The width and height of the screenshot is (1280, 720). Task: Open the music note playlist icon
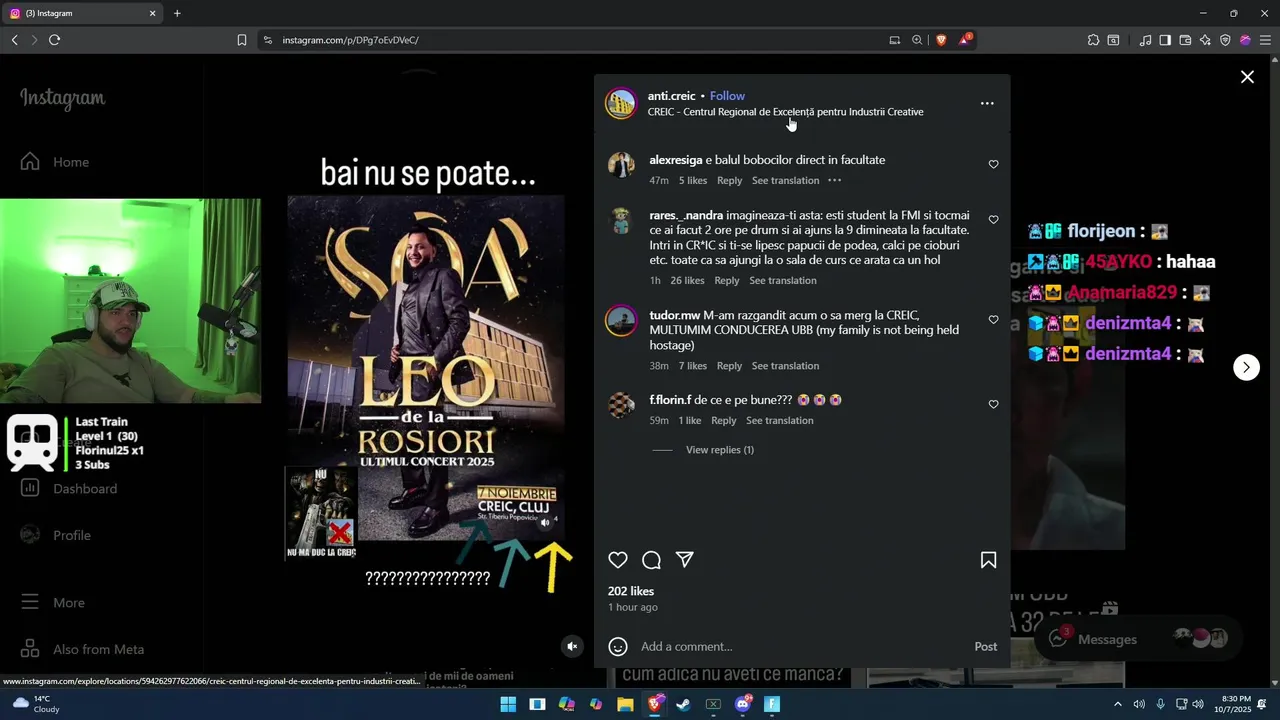click(1145, 40)
